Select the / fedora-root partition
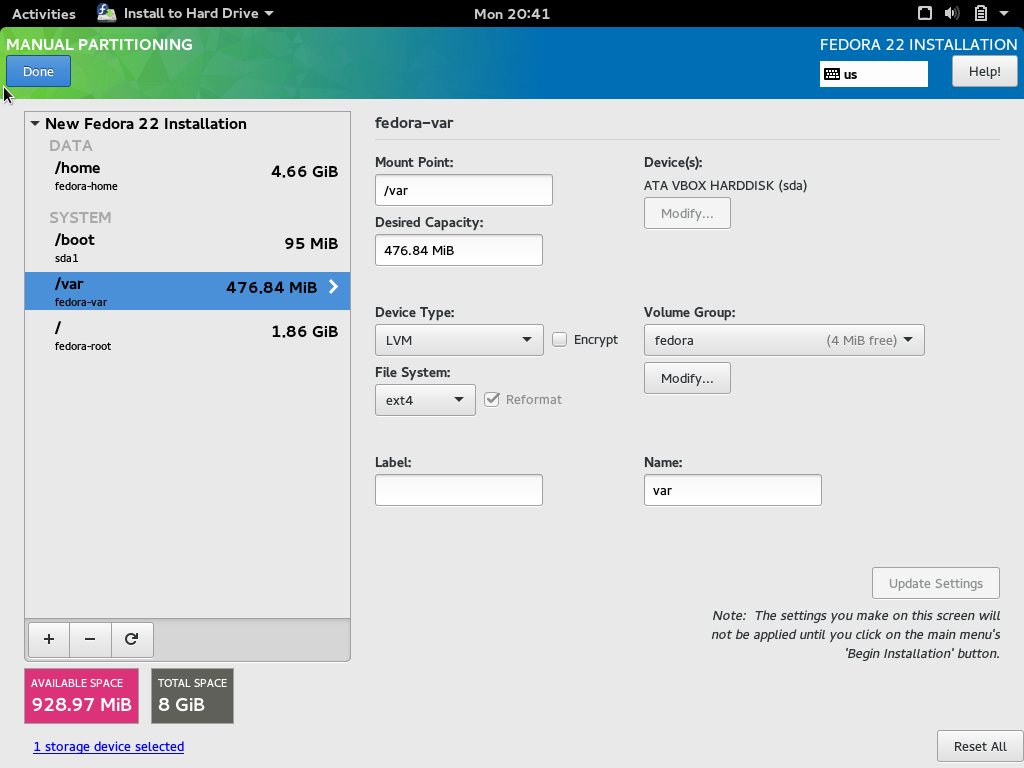This screenshot has width=1024, height=768. point(187,336)
